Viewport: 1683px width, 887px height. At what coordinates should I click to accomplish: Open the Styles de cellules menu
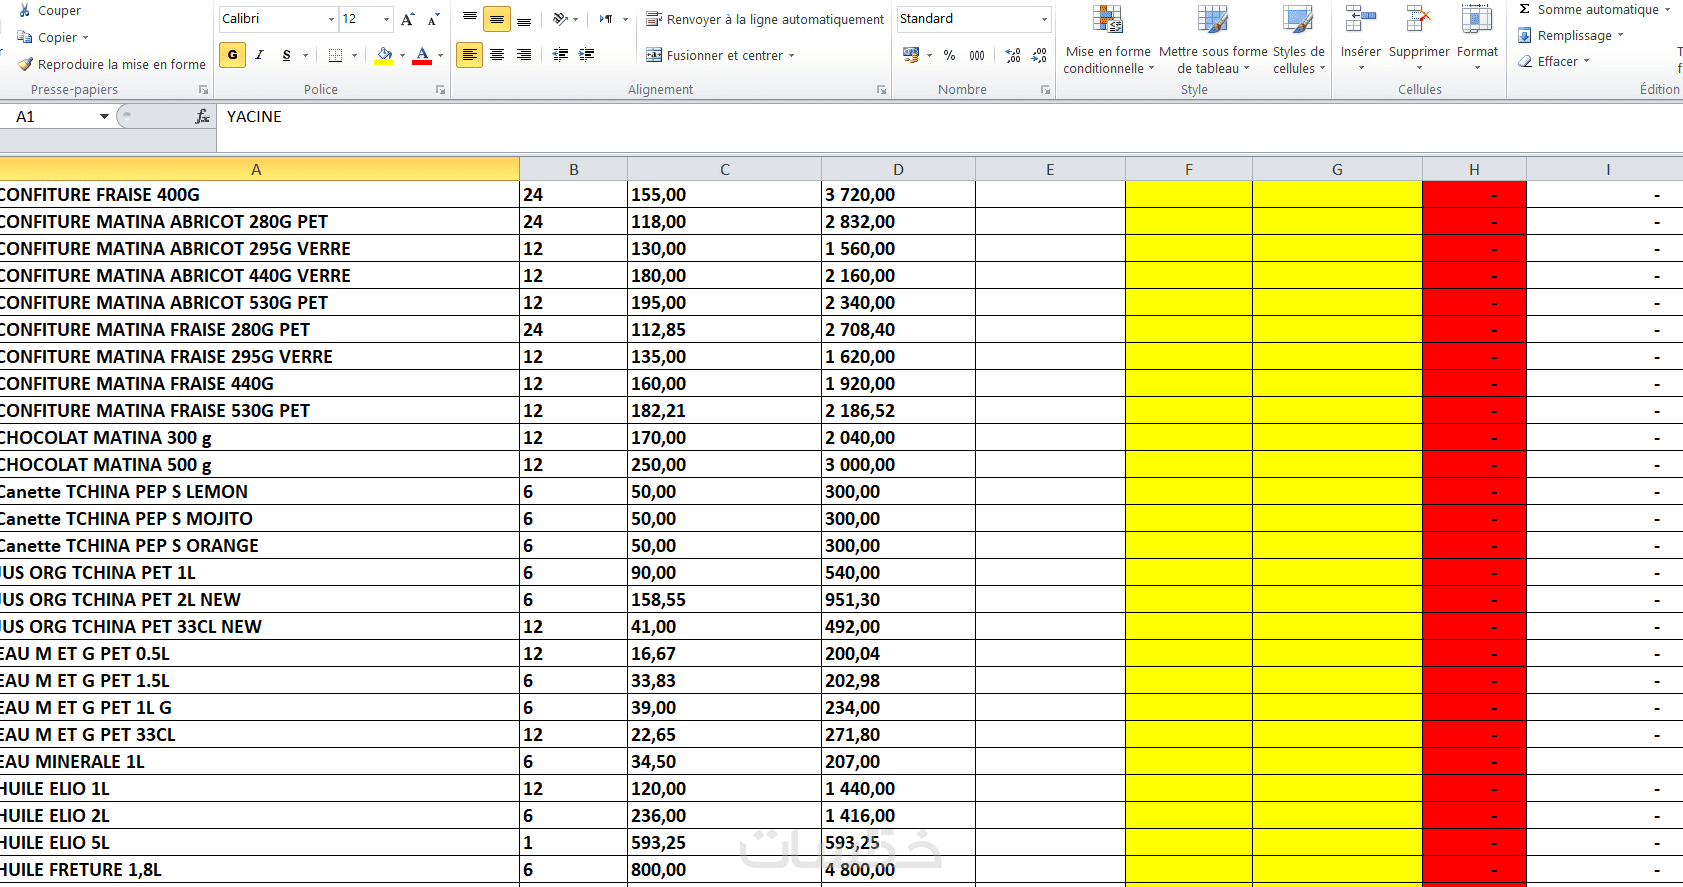[x=1298, y=40]
